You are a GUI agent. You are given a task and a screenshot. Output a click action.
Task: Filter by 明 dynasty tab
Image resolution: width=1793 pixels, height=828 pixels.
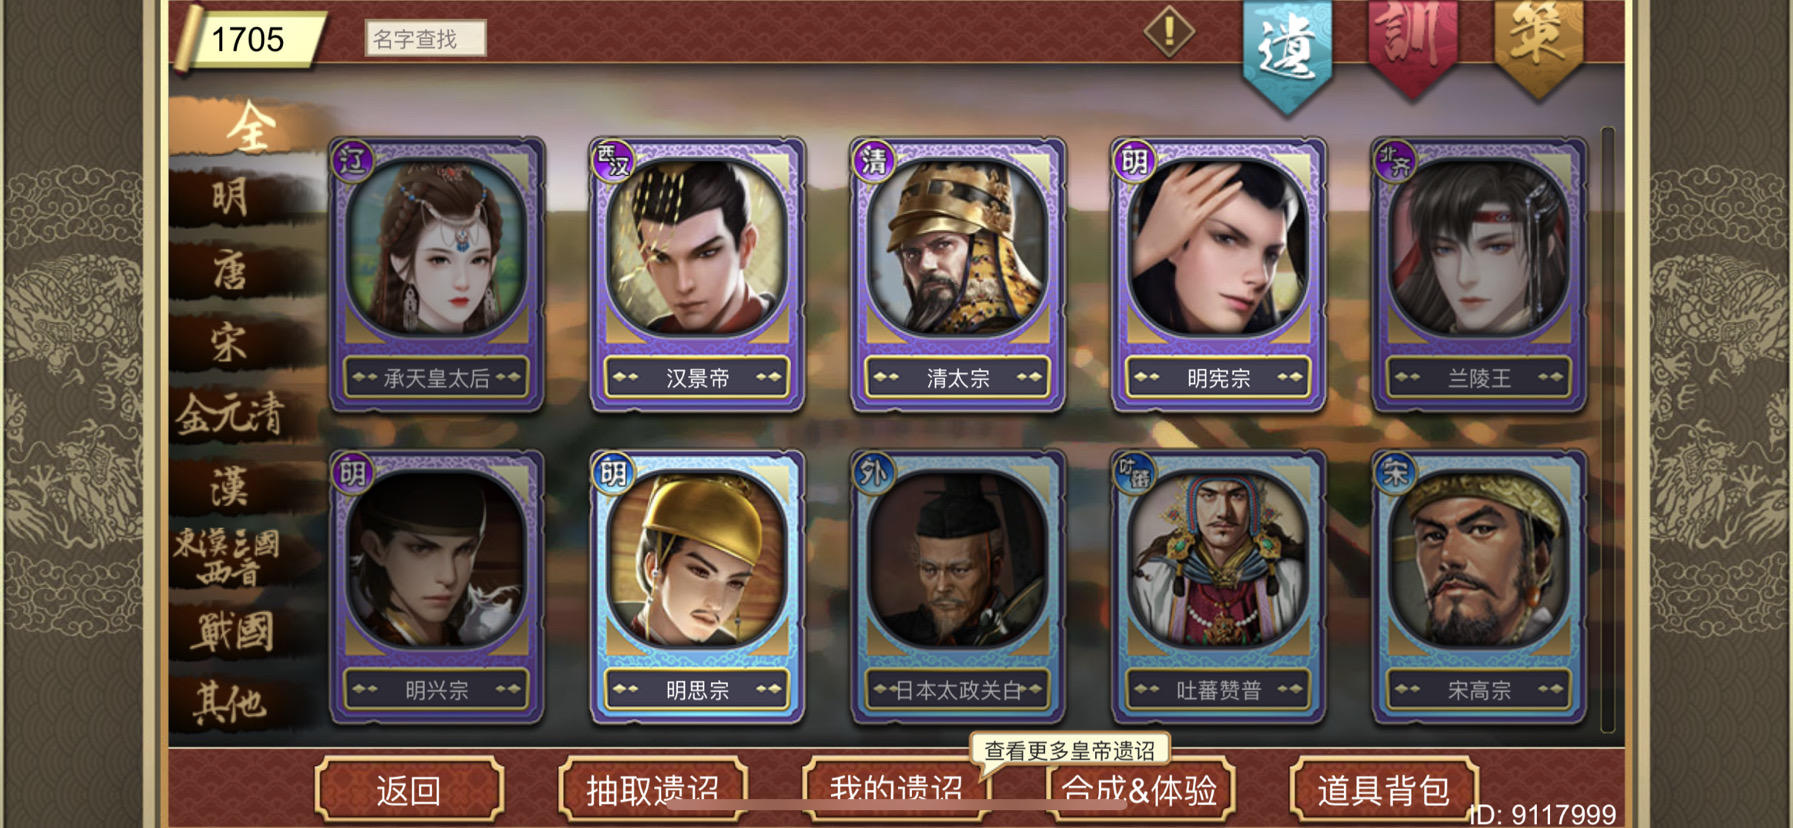coord(231,197)
